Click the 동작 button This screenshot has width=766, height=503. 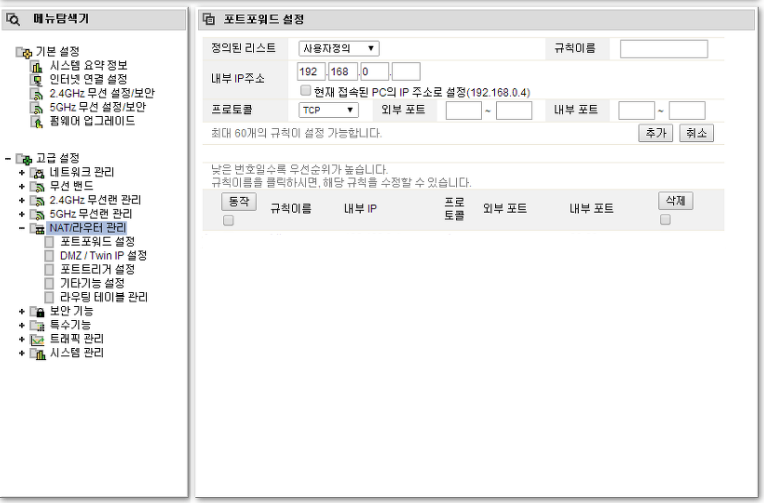[x=239, y=202]
